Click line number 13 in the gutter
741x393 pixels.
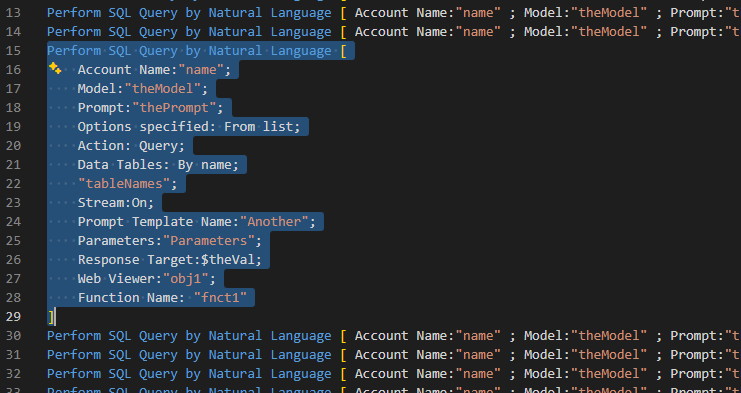click(x=13, y=13)
